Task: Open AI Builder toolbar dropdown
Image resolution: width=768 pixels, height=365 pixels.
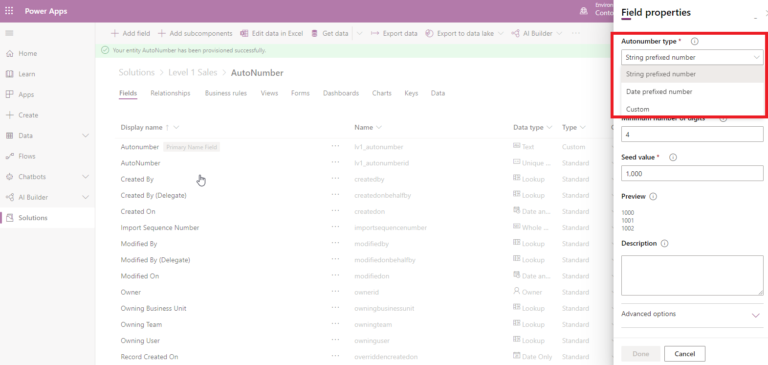Action: coord(559,33)
